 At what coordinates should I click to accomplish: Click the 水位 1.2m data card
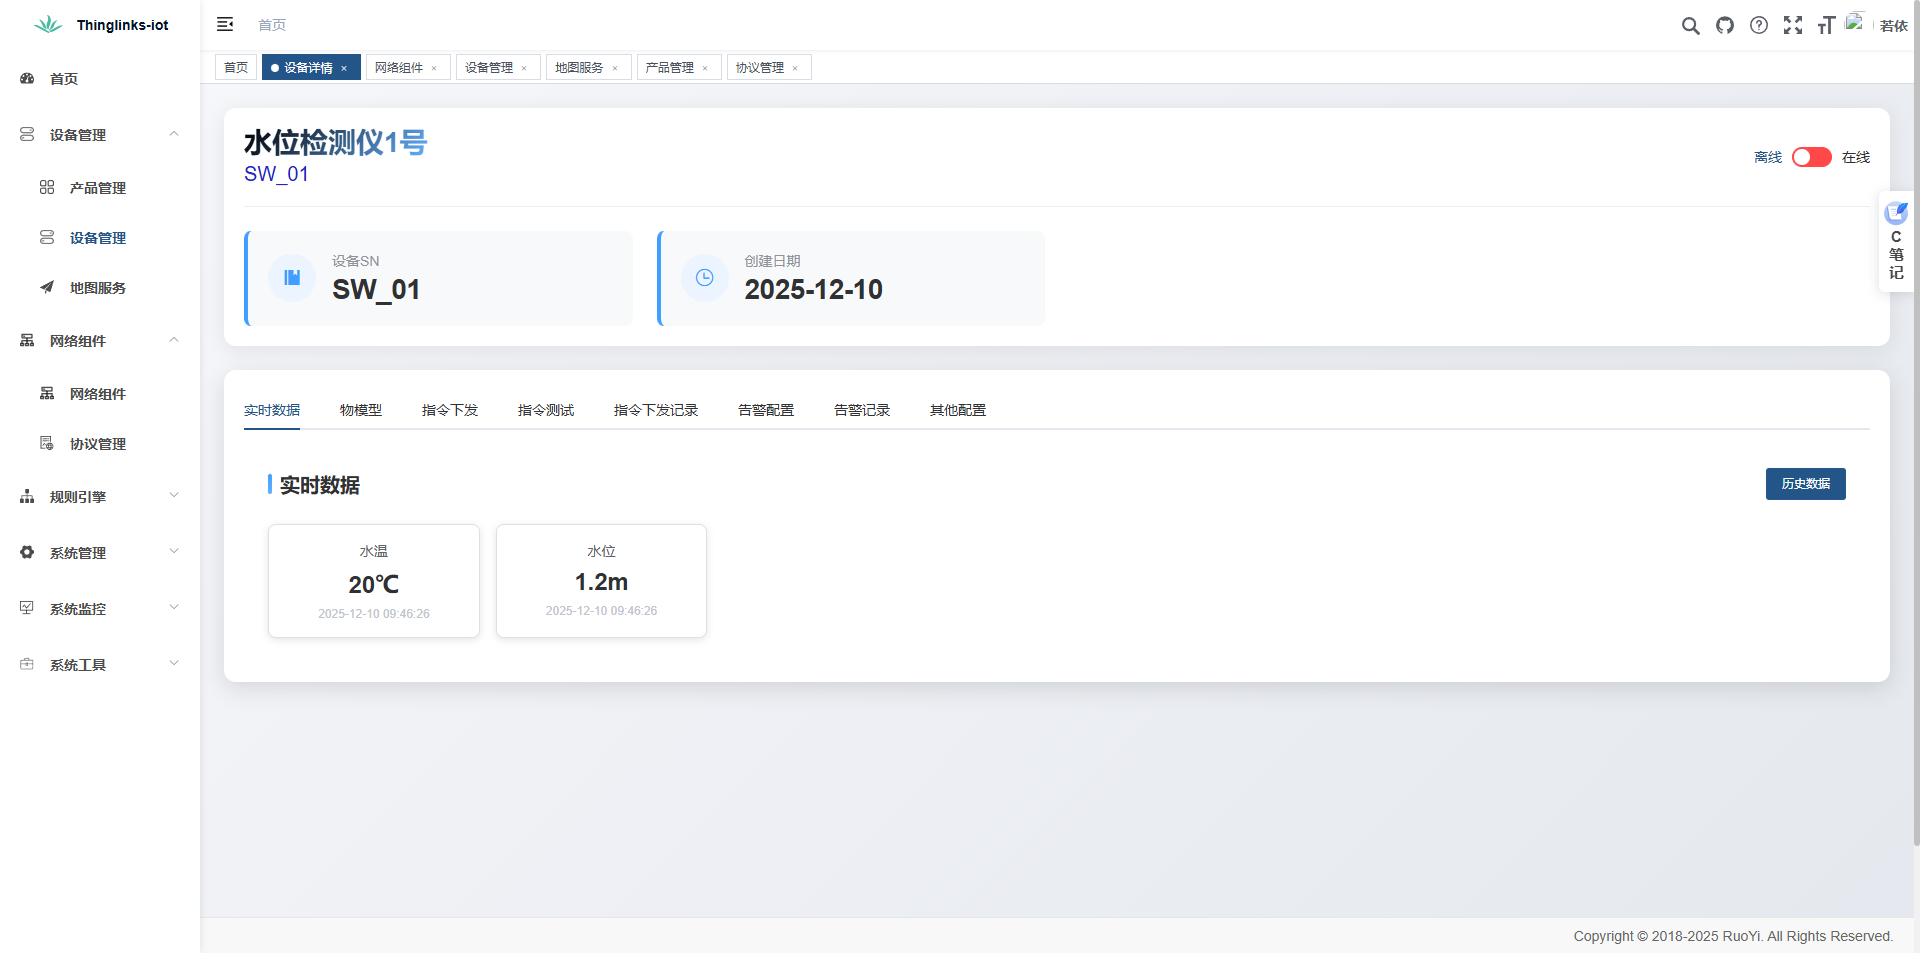tap(601, 581)
